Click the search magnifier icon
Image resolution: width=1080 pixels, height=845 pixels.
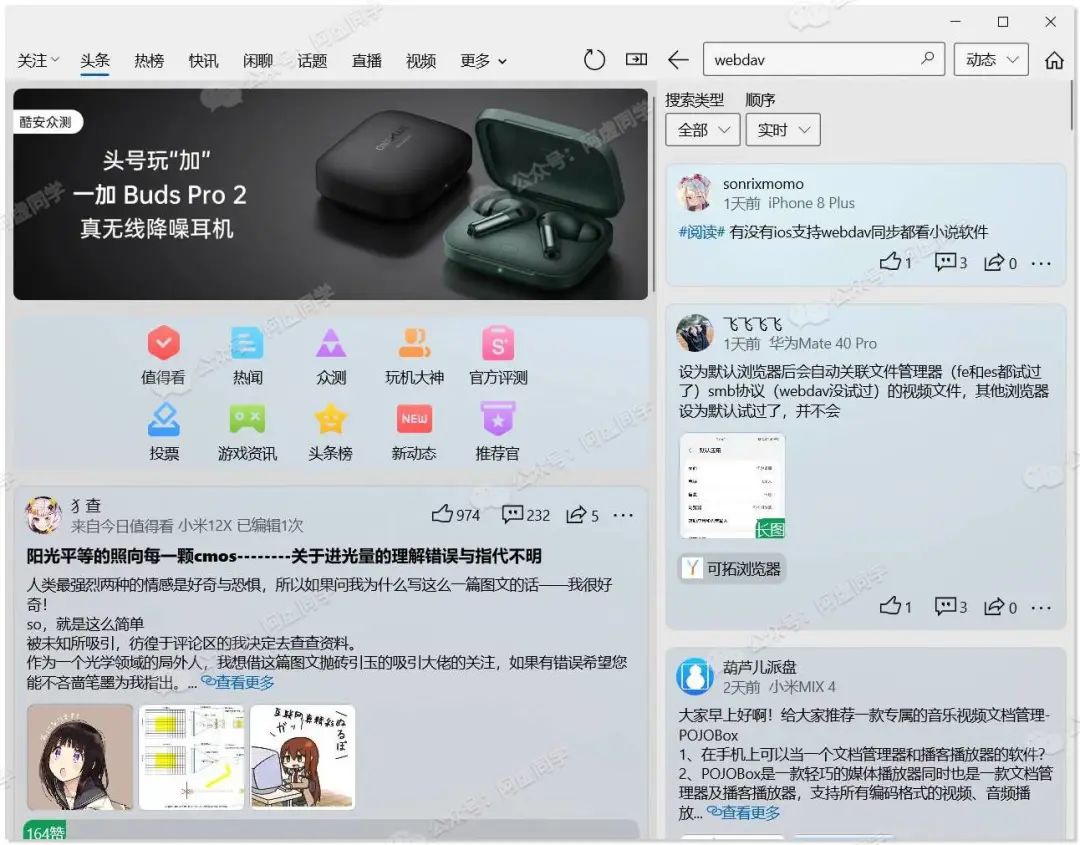tap(928, 59)
